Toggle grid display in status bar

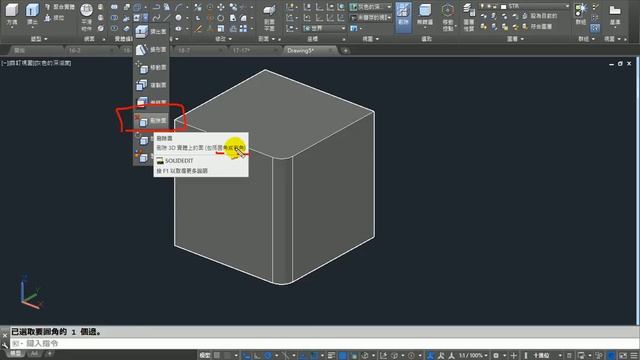(217, 356)
